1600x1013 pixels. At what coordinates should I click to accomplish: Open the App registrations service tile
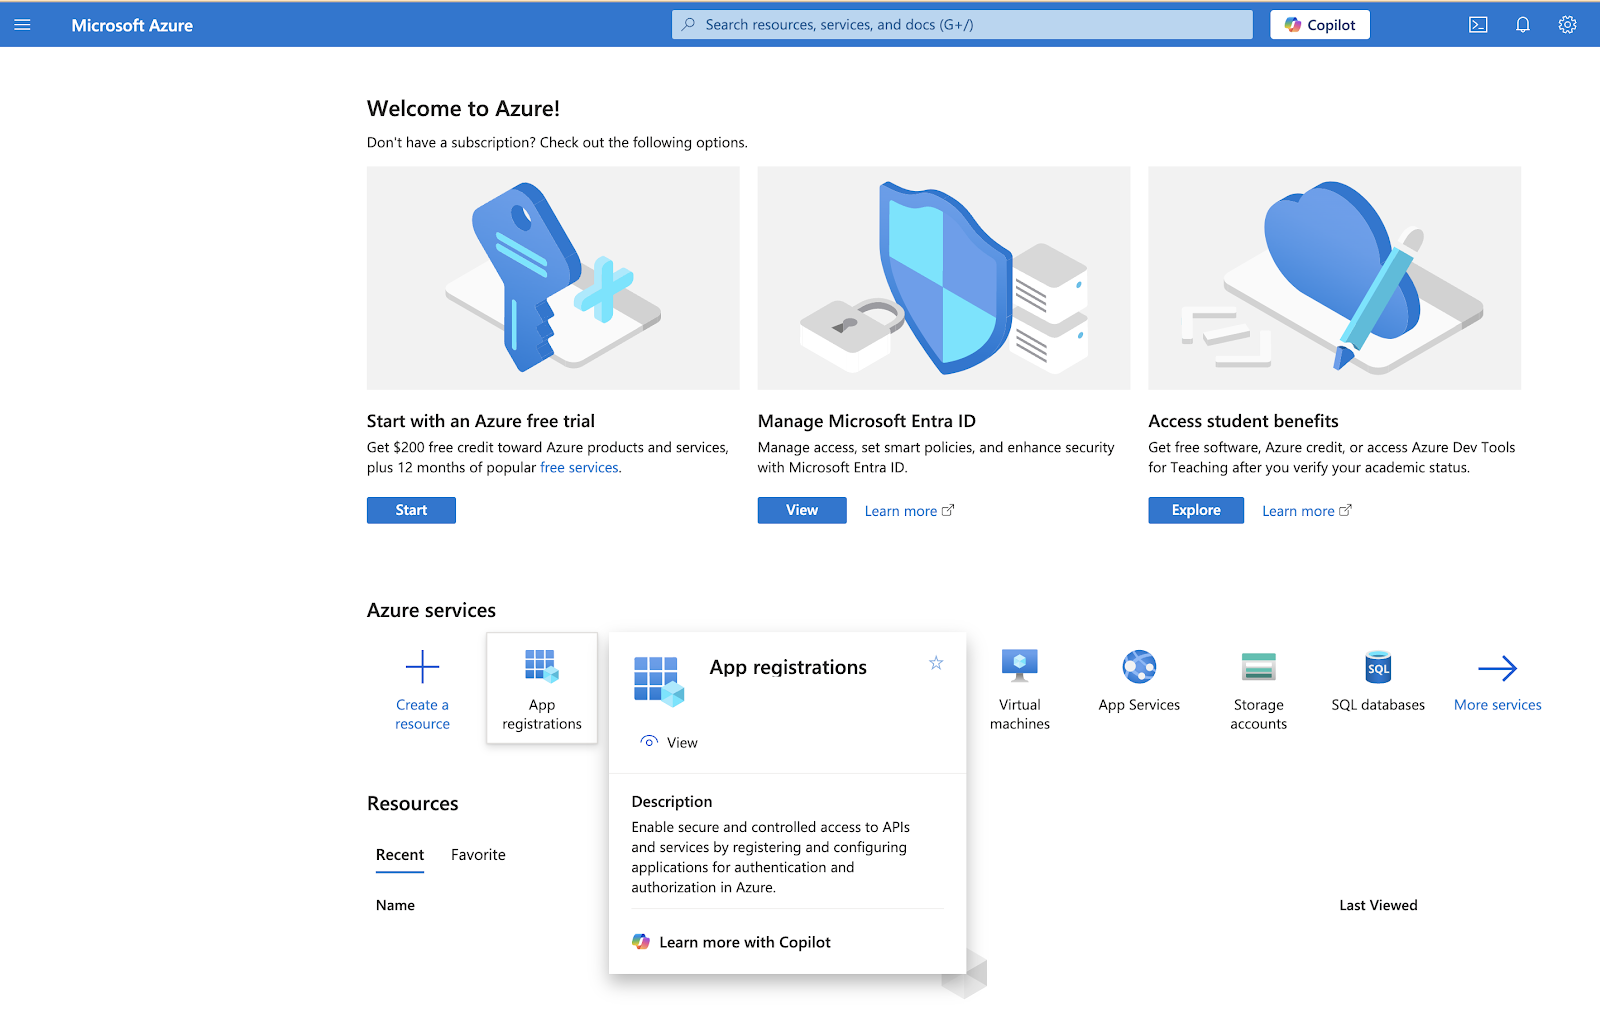[x=542, y=688]
